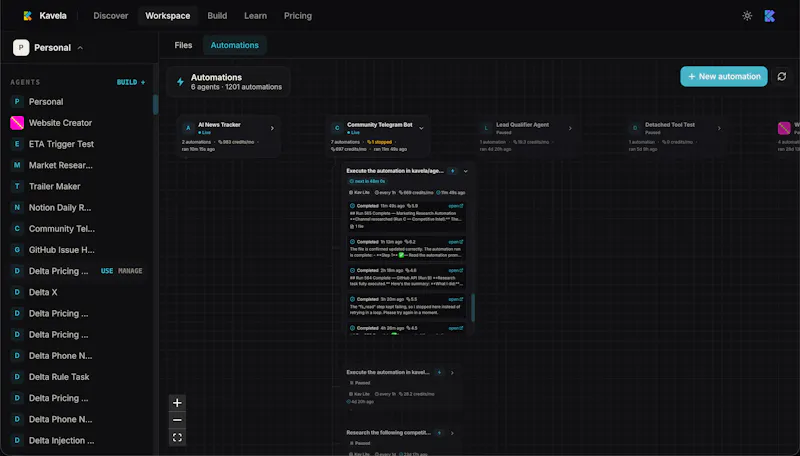The height and width of the screenshot is (456, 800).
Task: Collapse the Community Telegram Bot card
Action: 421,128
